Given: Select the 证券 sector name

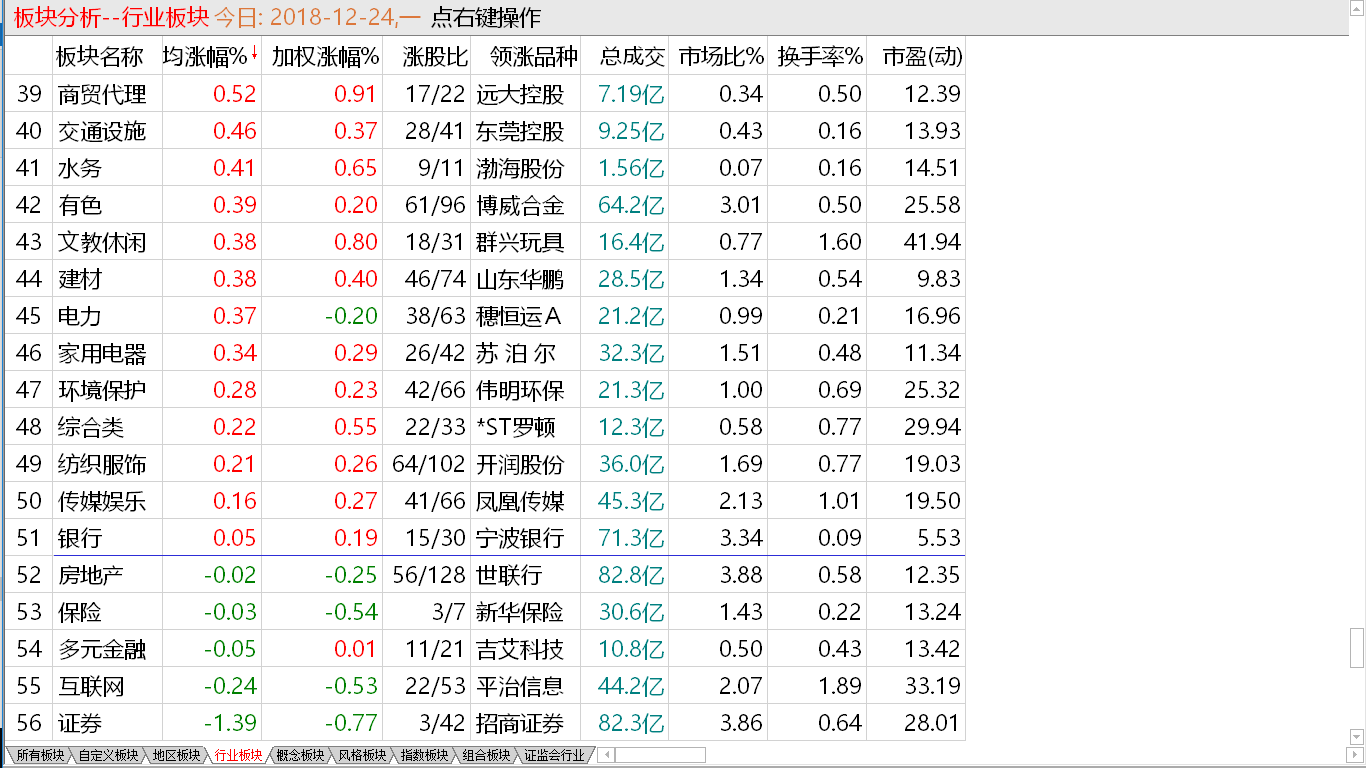Looking at the screenshot, I should [80, 723].
